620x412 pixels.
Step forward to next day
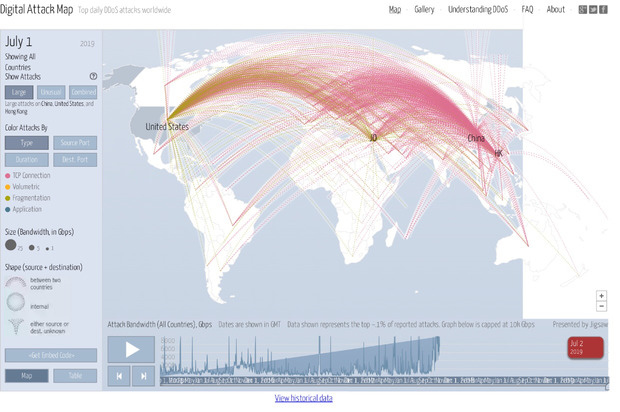point(144,376)
